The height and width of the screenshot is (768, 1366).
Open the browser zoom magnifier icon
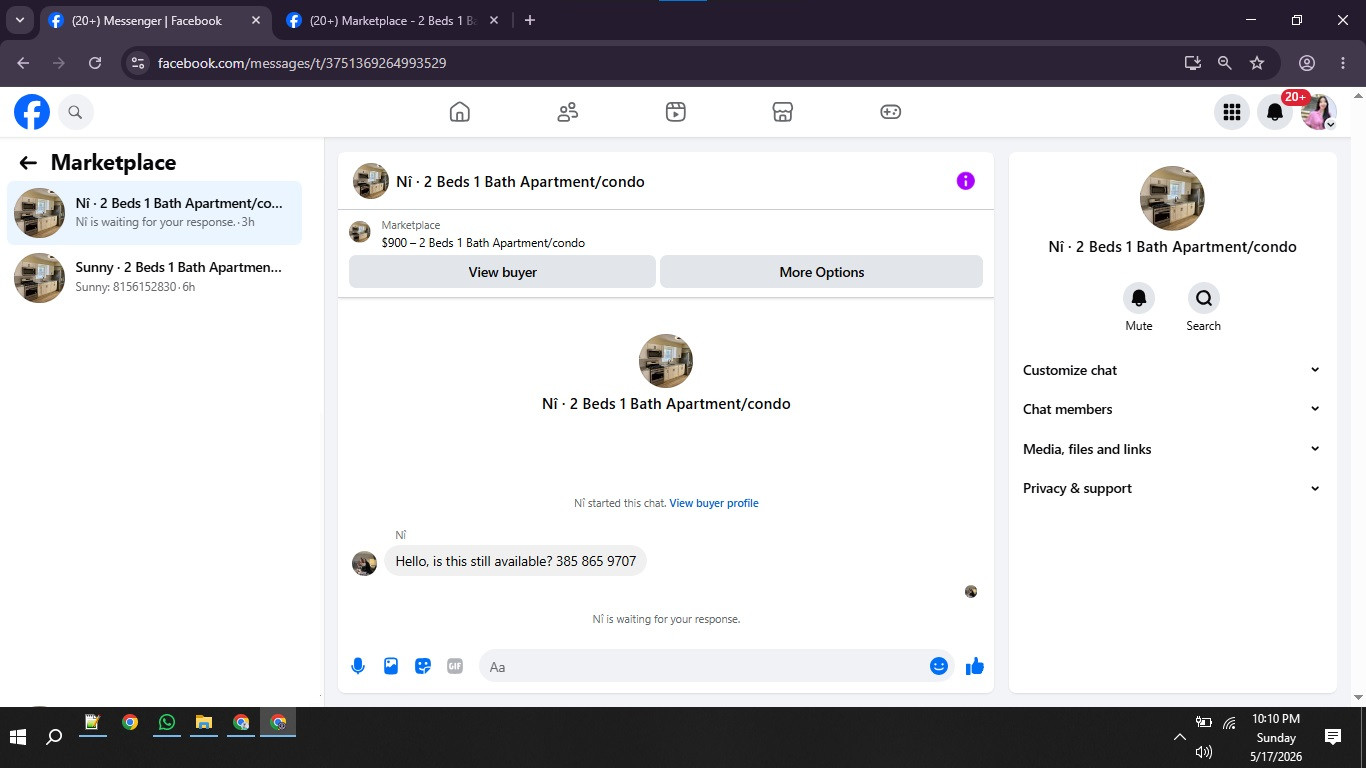point(1224,63)
